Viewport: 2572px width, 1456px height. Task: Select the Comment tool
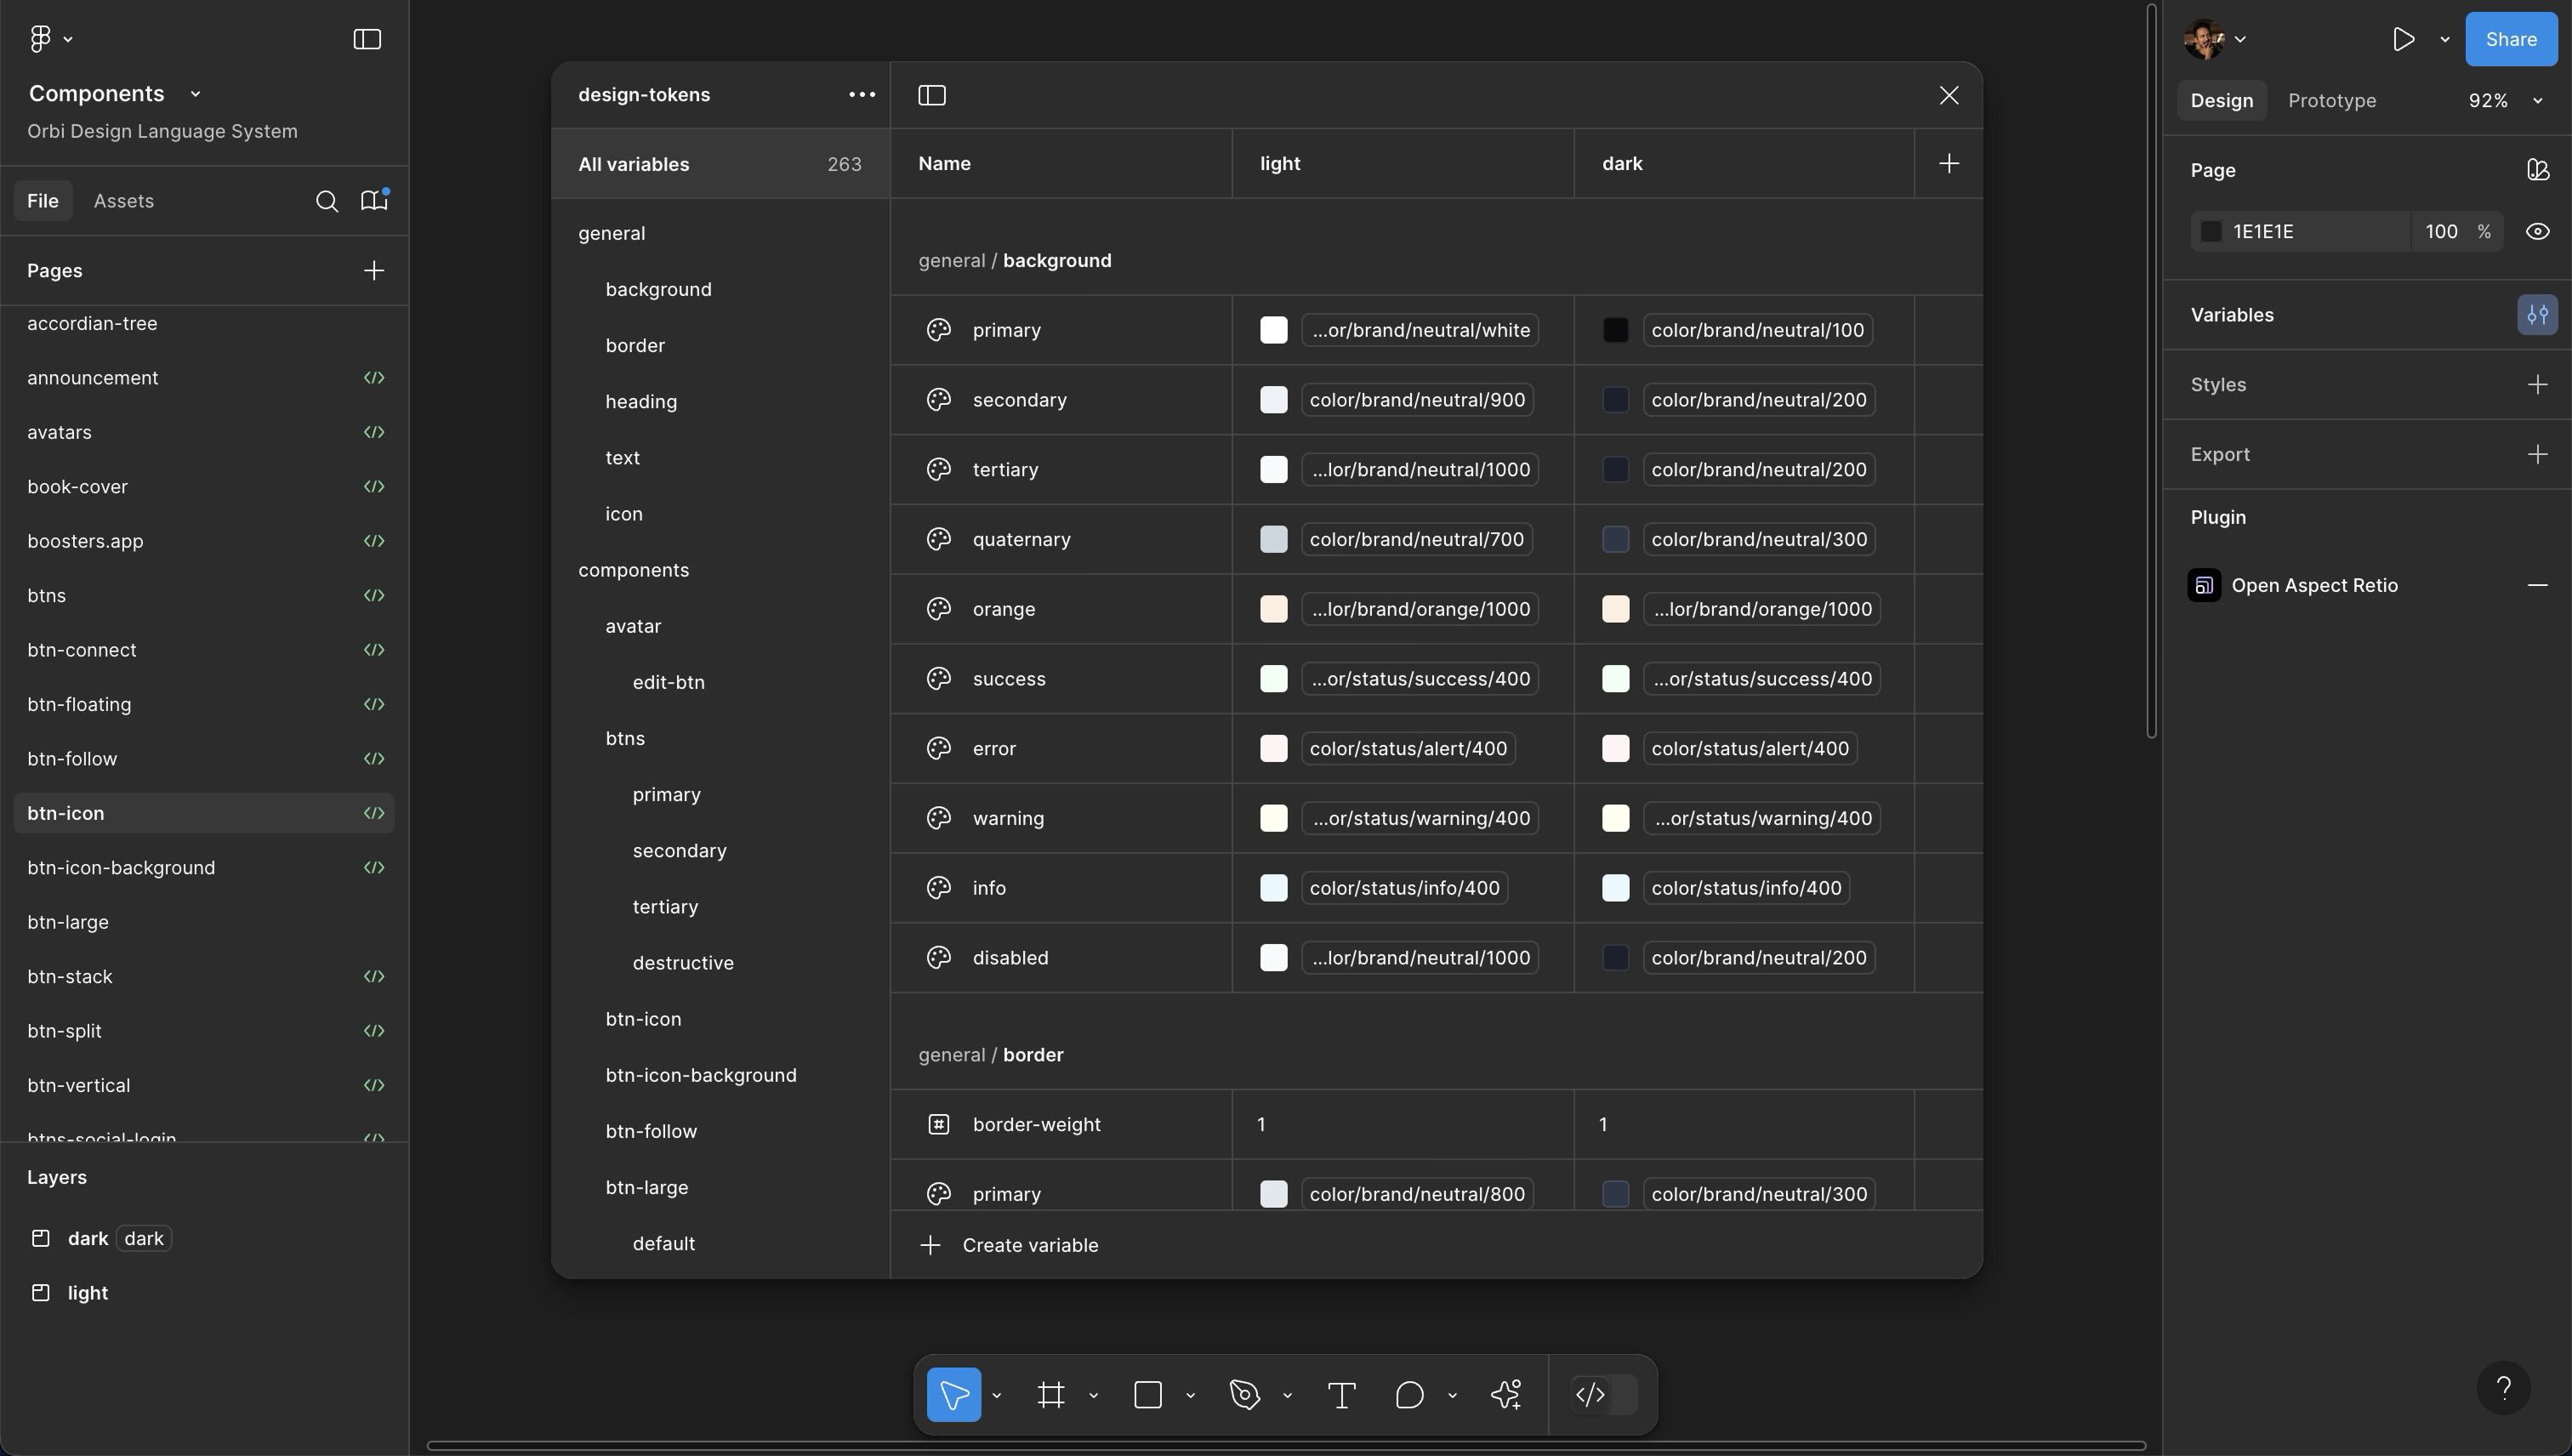tap(1409, 1395)
